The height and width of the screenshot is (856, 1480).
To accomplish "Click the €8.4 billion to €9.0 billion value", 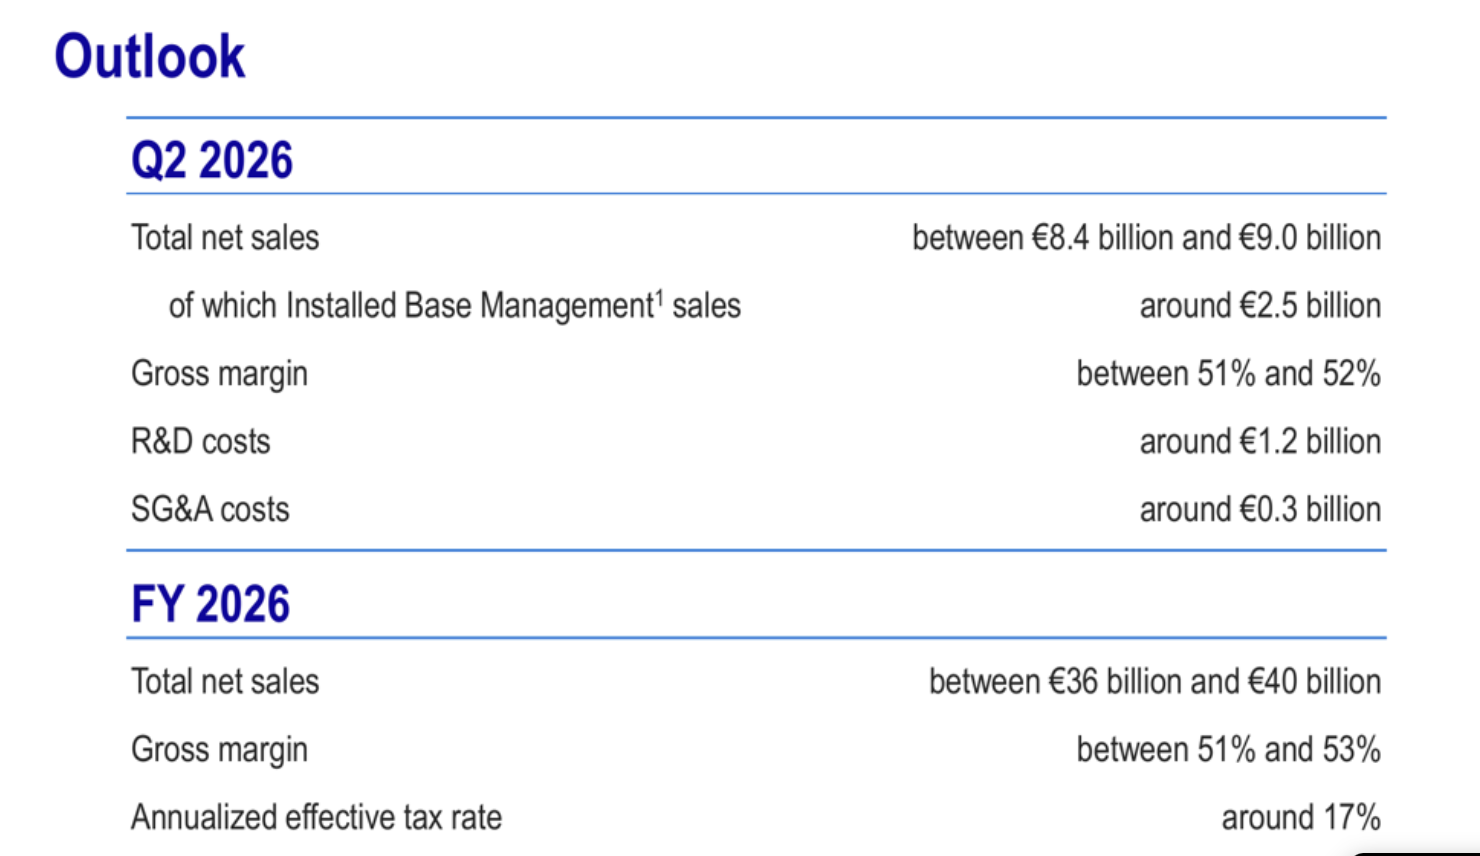I will [x=1146, y=238].
